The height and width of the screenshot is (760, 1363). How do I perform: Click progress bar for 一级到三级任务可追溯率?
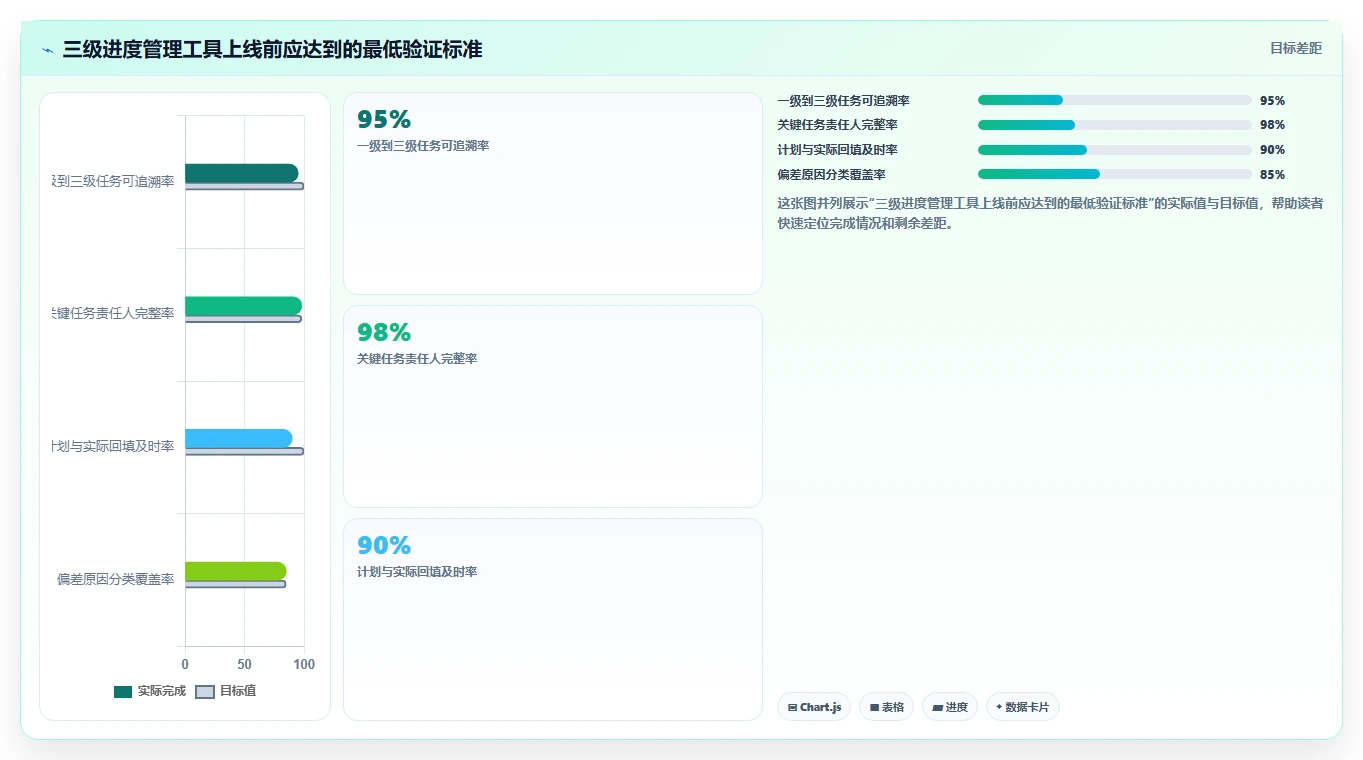(1115, 100)
